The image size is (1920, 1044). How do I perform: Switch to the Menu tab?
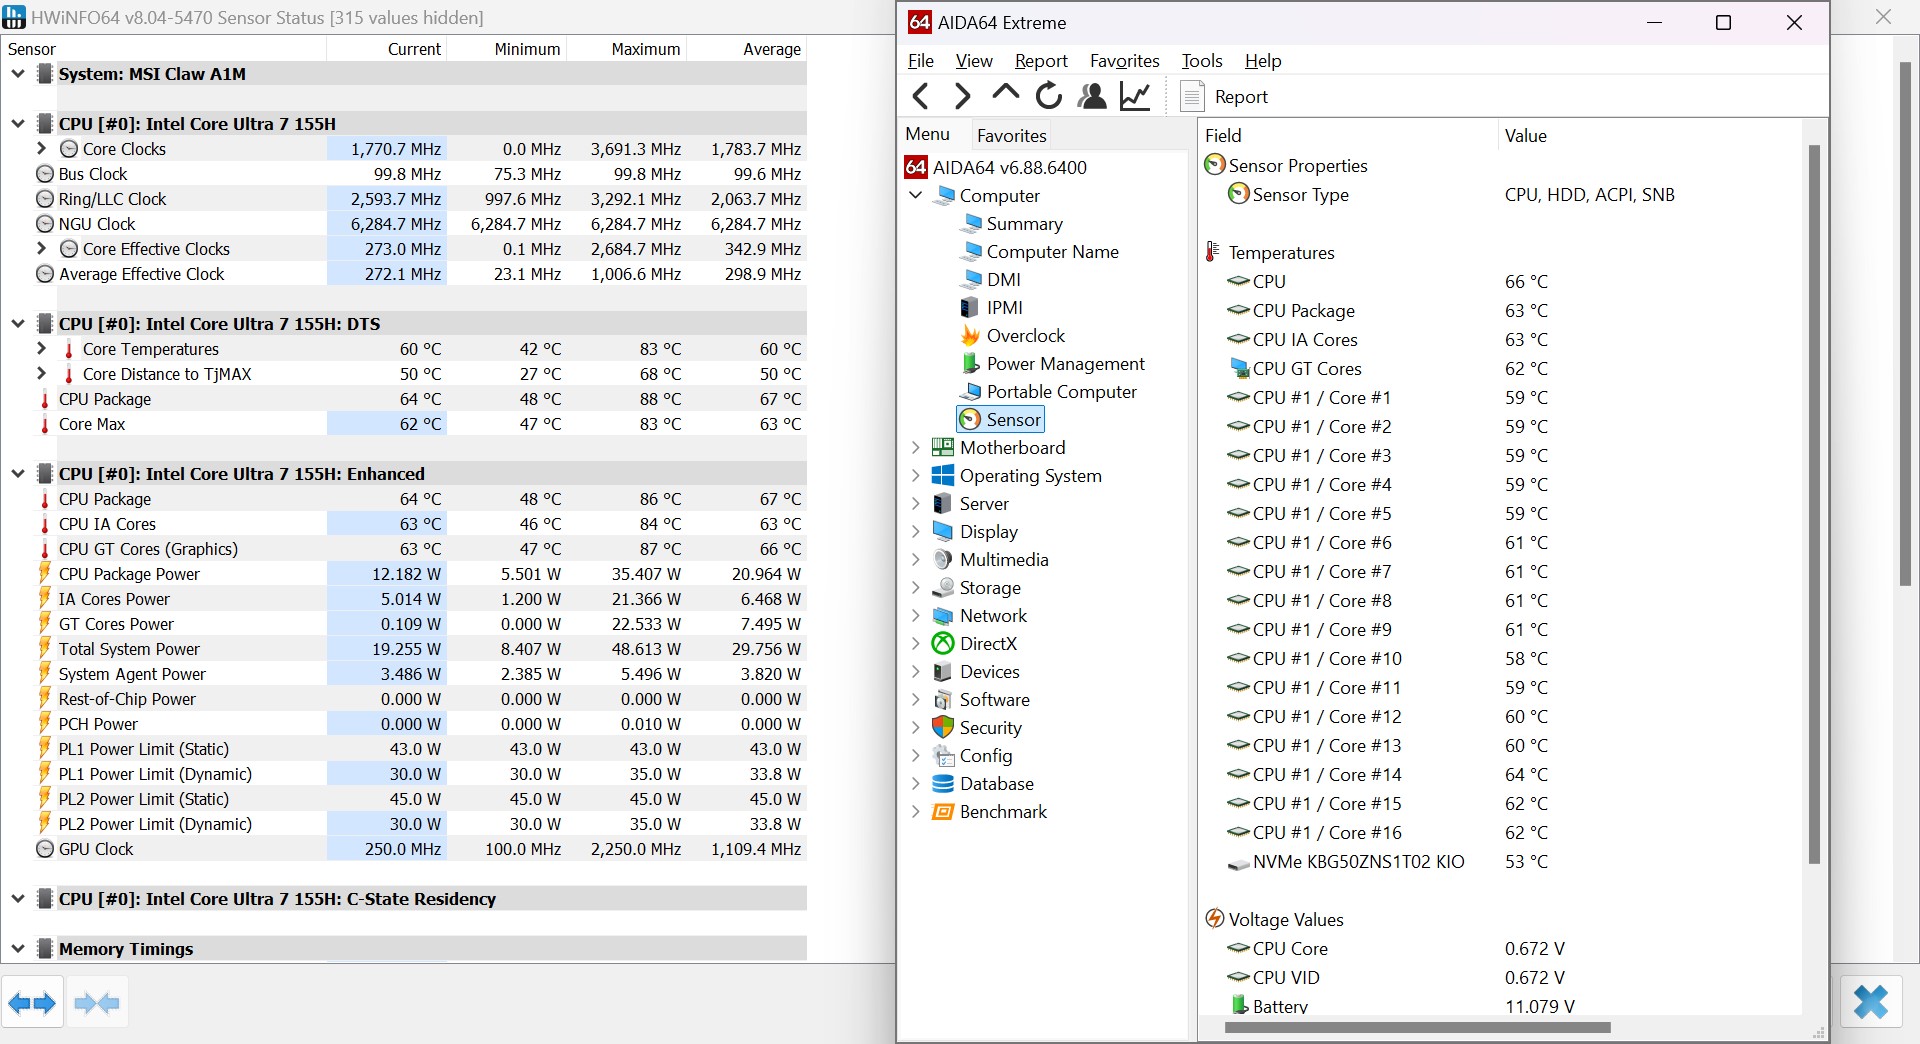pos(927,134)
